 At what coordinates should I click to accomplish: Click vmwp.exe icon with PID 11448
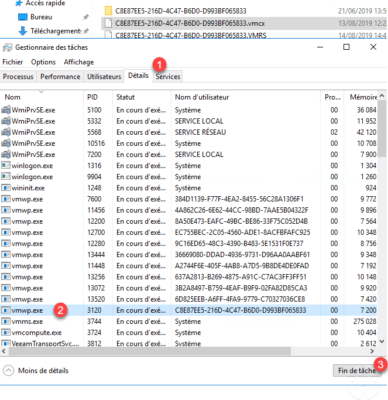[x=6, y=266]
